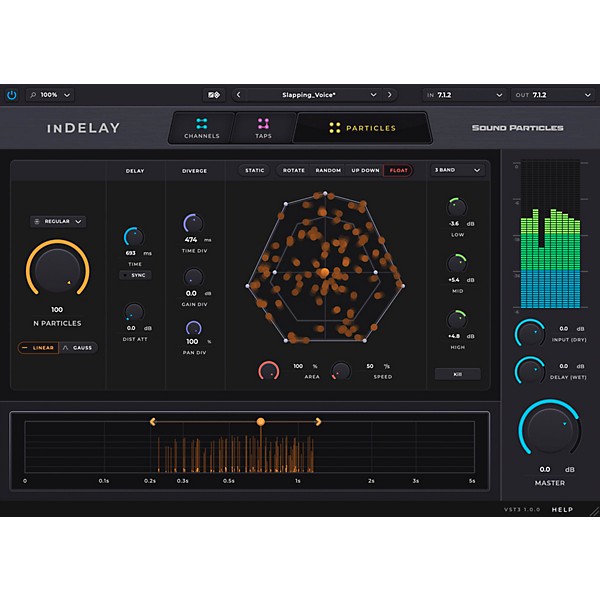Click the resize grip in bottom corner
This screenshot has width=600, height=600.
[x=595, y=512]
